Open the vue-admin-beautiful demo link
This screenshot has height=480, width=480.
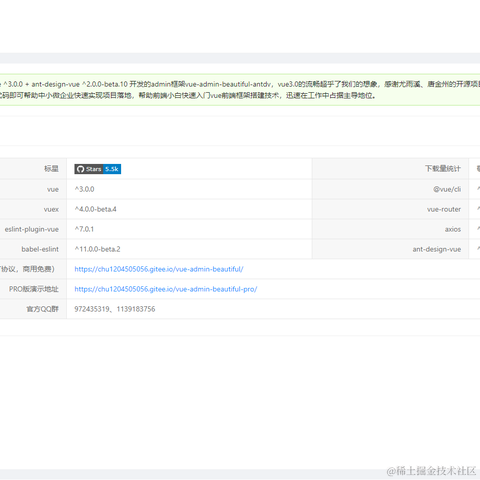click(x=159, y=269)
